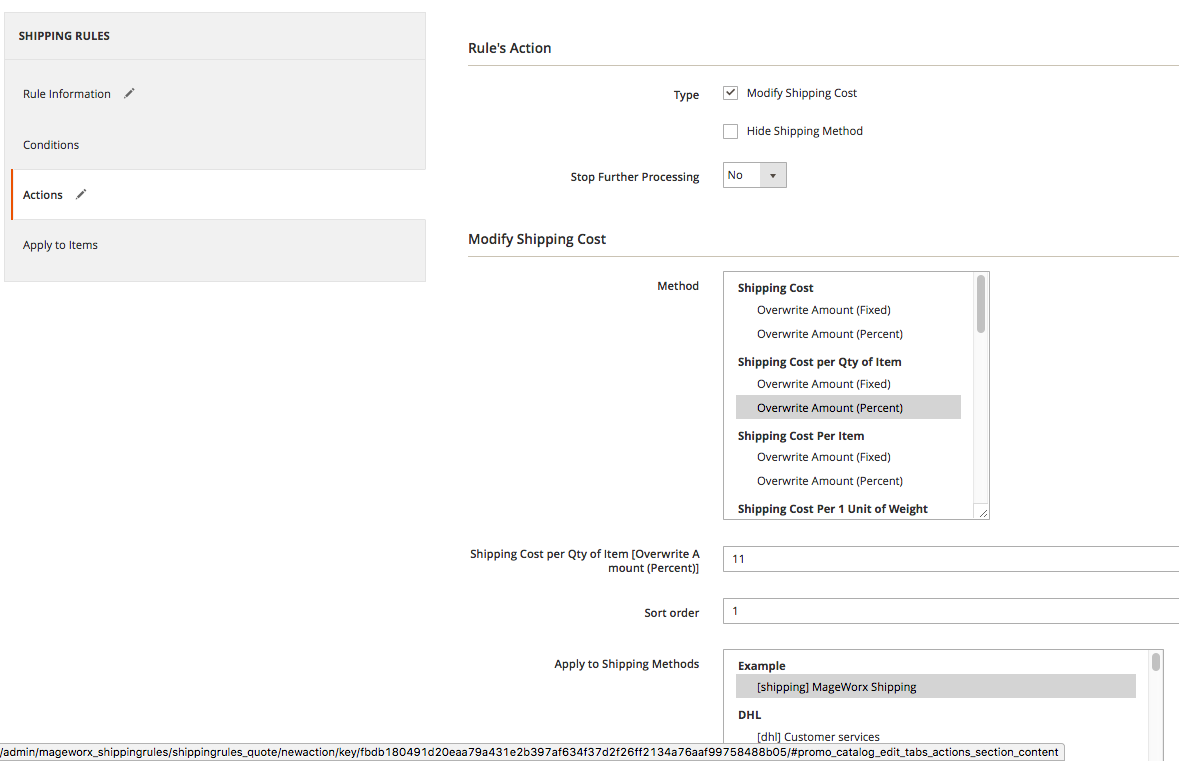Select the Actions tab in sidebar
Viewport: 1179px width, 761px height.
pos(43,195)
